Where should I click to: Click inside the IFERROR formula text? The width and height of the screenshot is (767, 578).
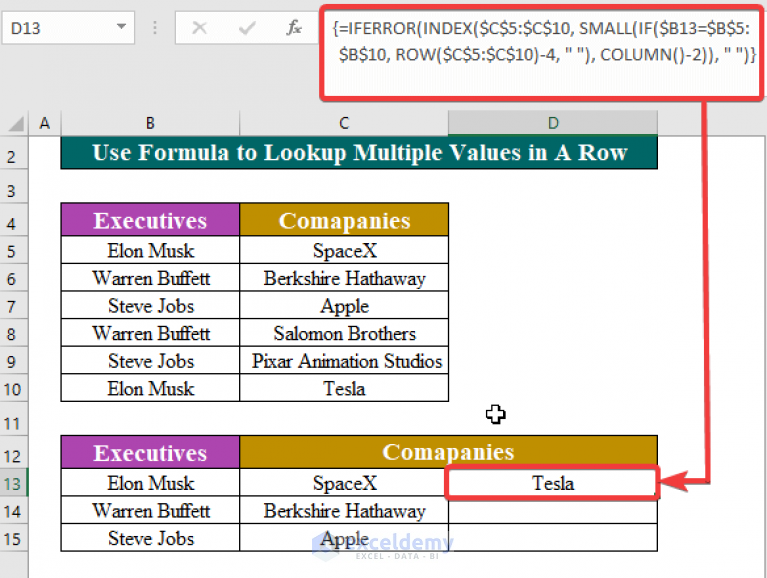(x=540, y=40)
